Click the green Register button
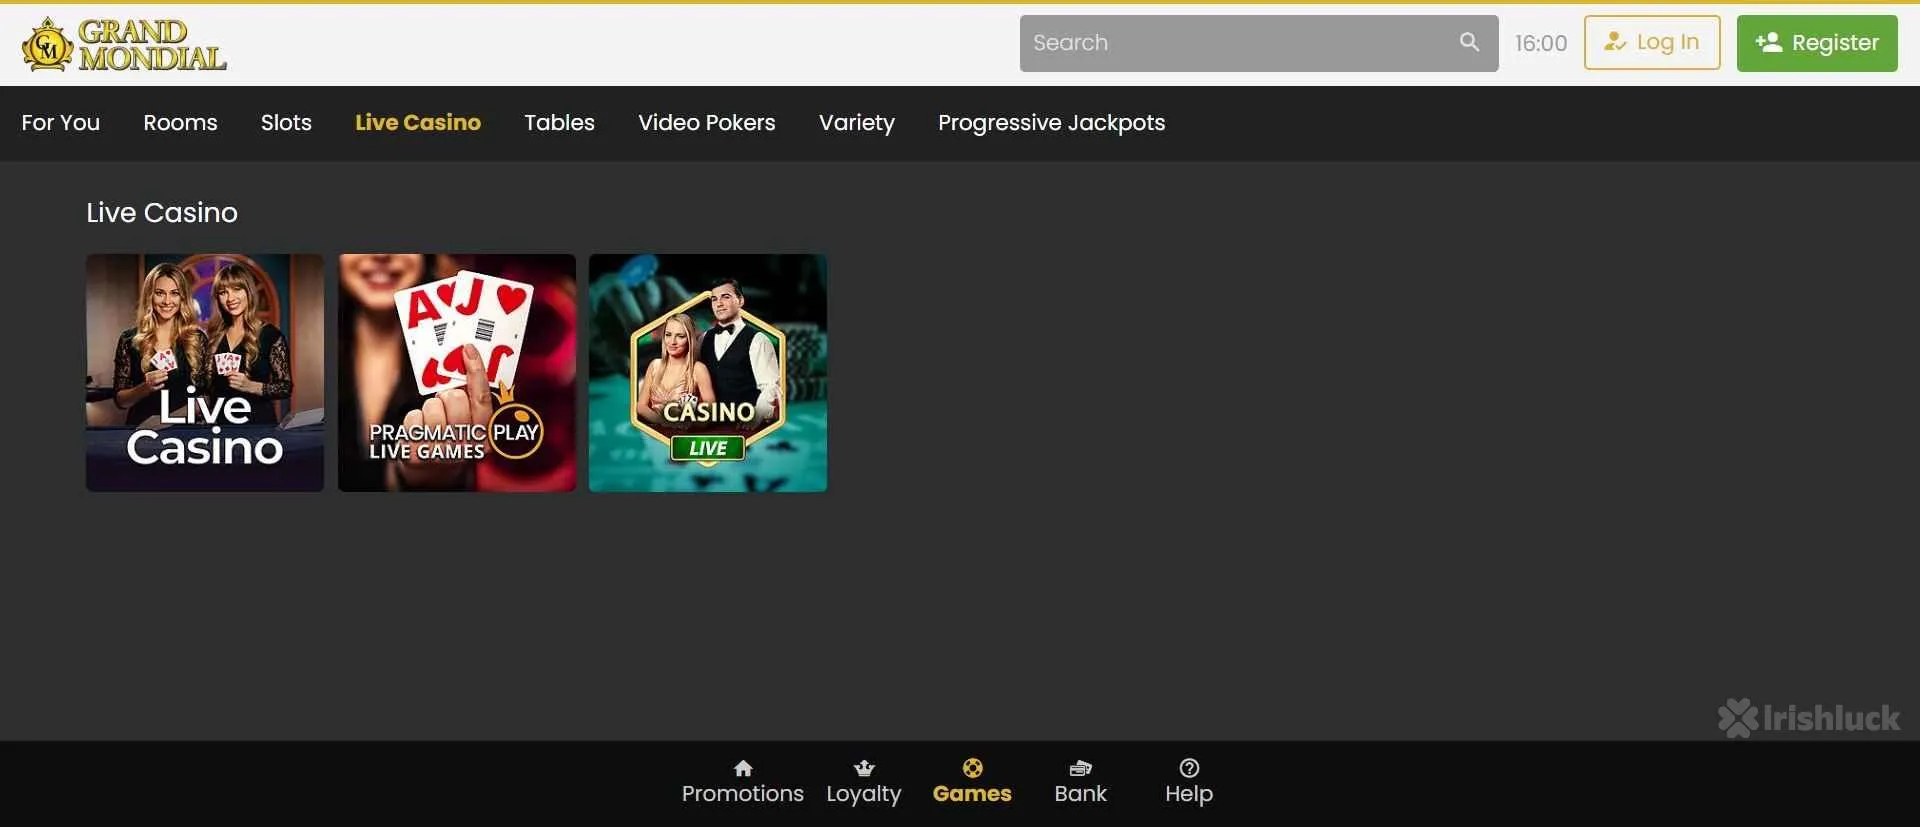Screen dimensions: 1920x827 pos(1817,43)
